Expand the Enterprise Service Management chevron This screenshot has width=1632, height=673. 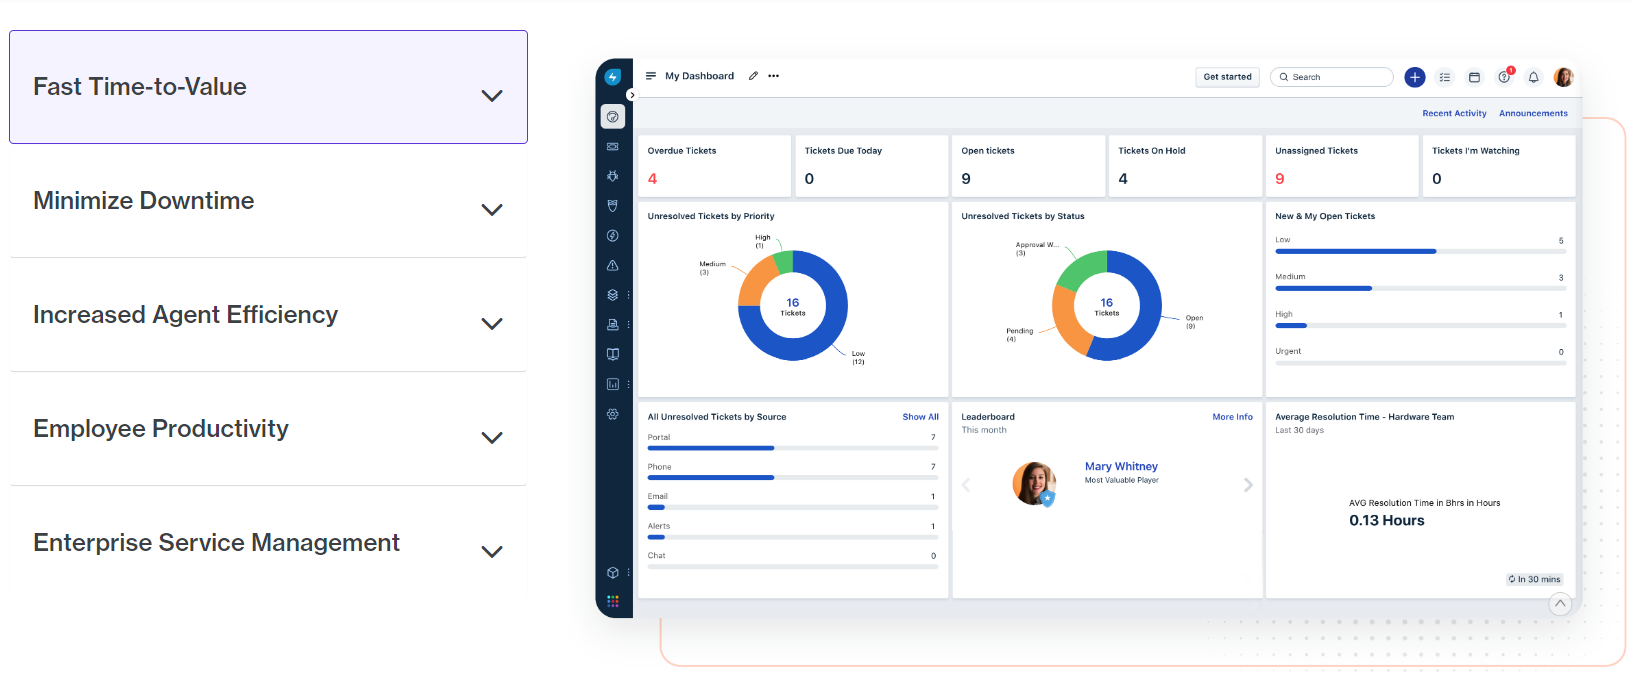click(491, 552)
